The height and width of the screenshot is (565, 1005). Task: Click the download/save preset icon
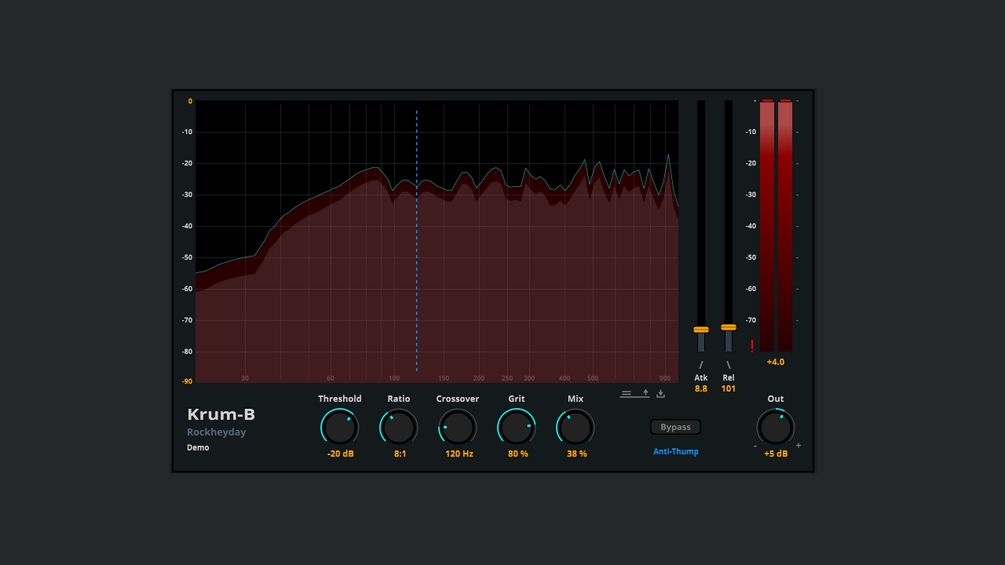coord(661,393)
